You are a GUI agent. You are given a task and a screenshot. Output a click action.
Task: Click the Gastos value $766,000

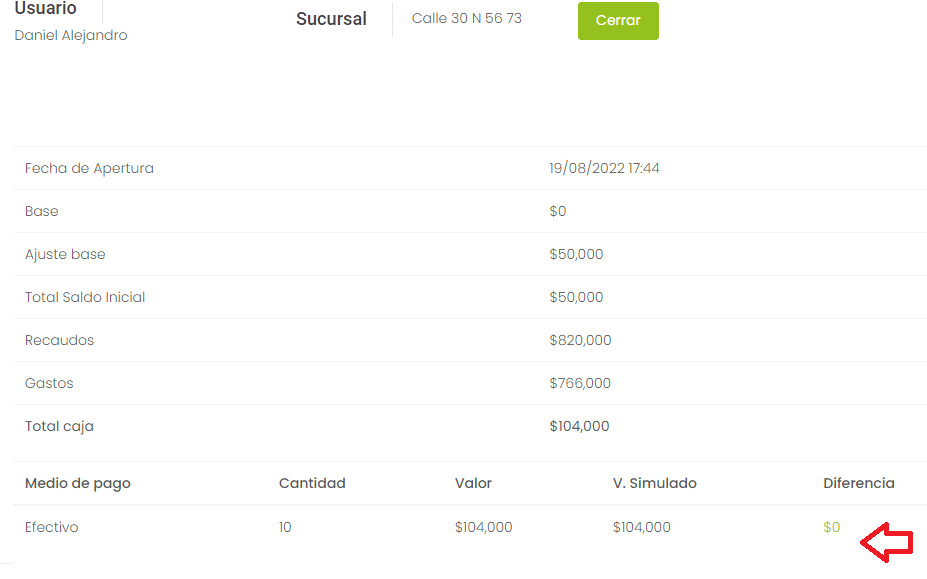pyautogui.click(x=580, y=383)
